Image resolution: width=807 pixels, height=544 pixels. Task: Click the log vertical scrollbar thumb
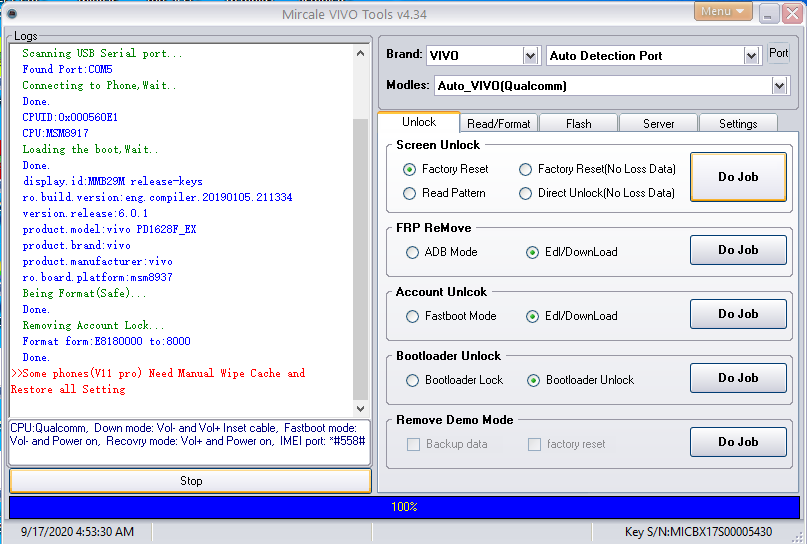coord(360,259)
